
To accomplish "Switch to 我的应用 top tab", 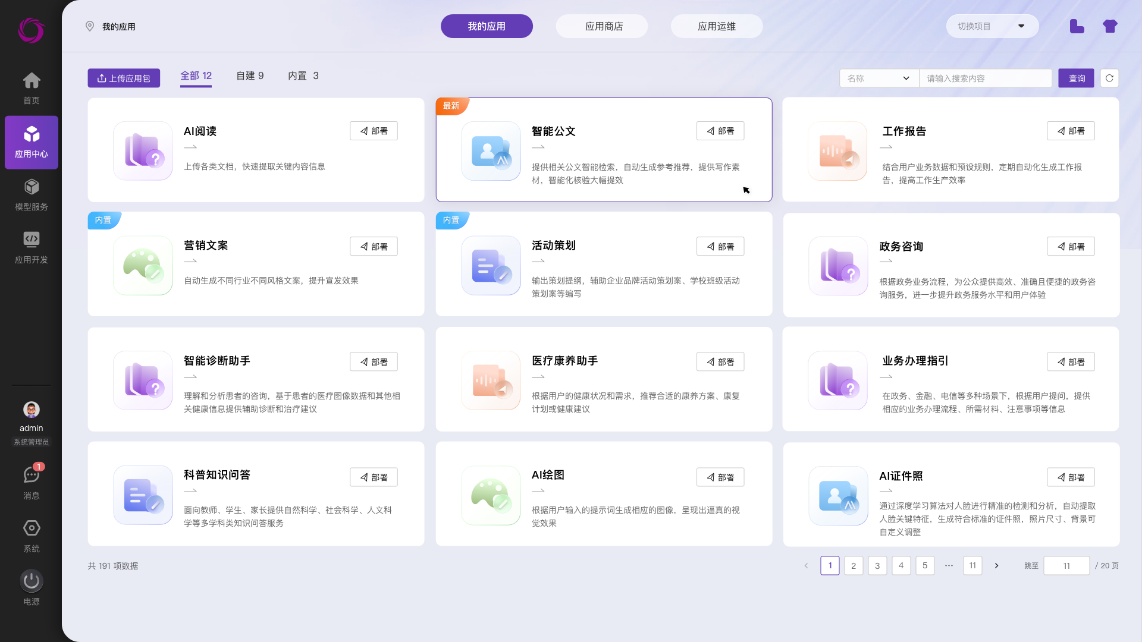I will point(487,26).
